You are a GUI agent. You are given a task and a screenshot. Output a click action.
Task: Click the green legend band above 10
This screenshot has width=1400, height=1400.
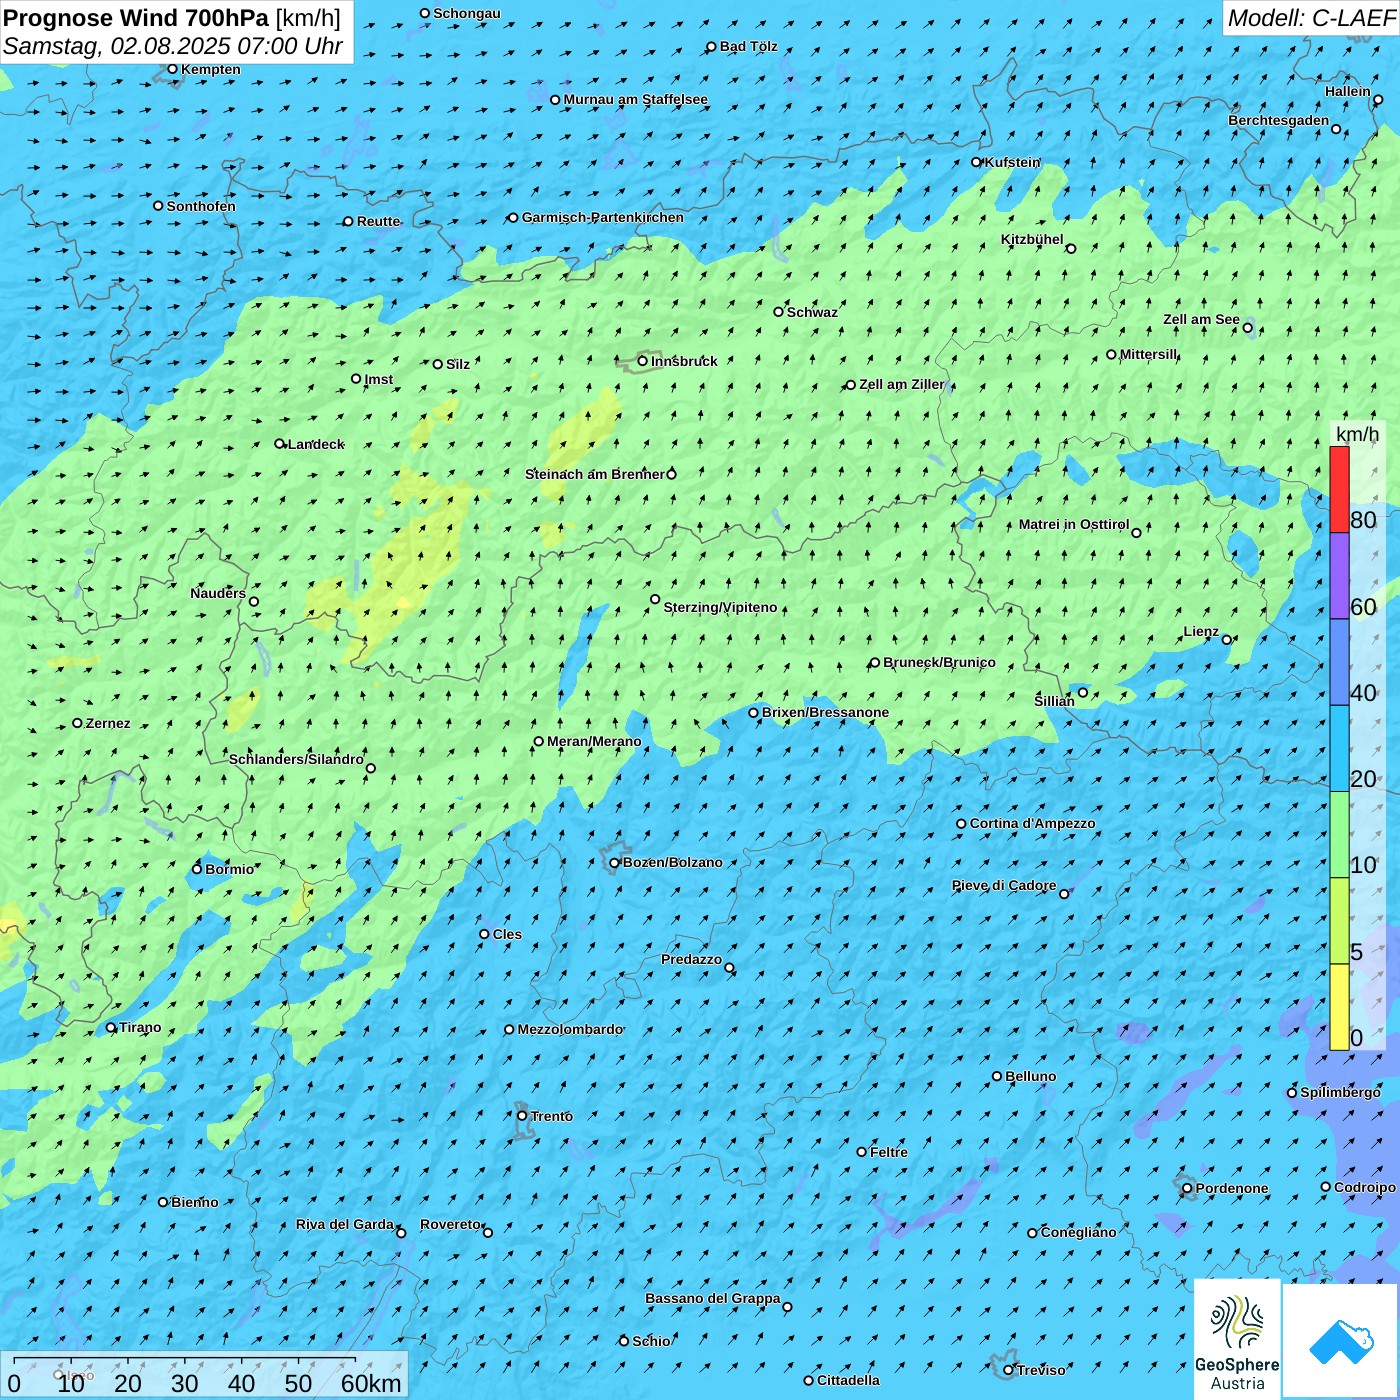(1339, 834)
